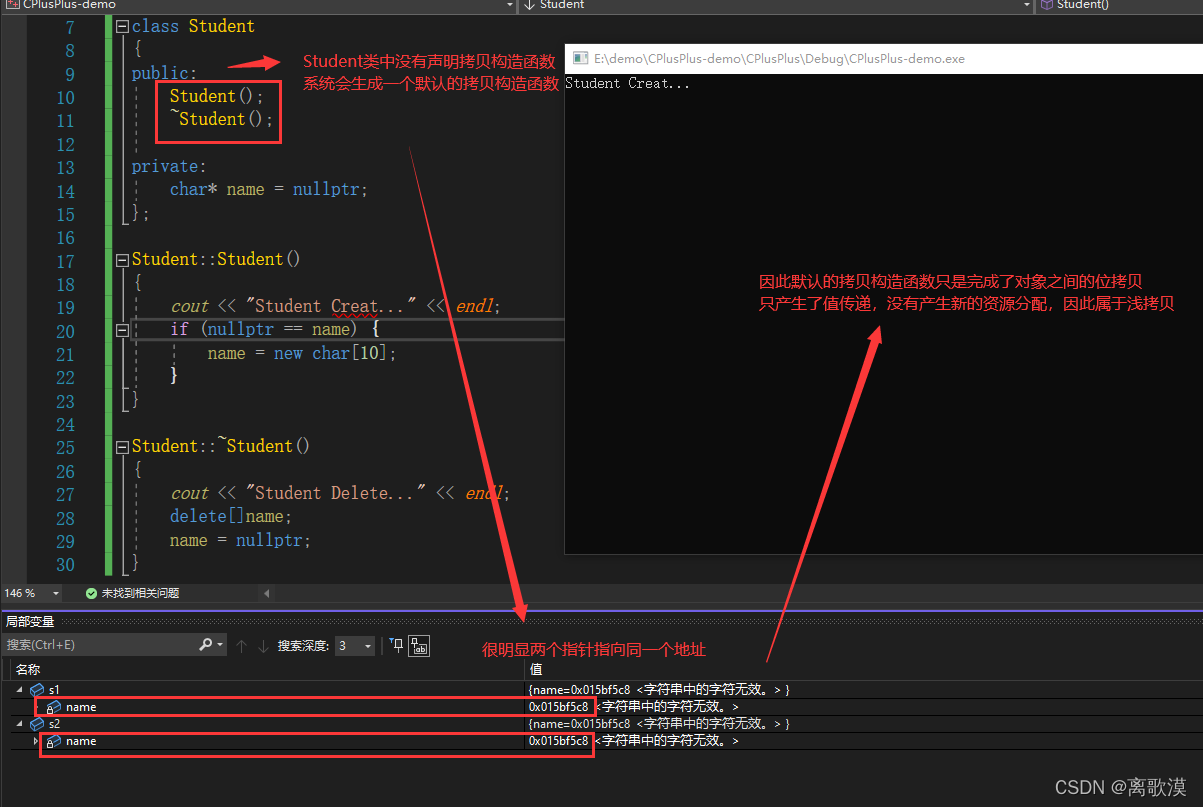
Task: Click the 'delete[]name;' code line
Action: click(230, 517)
